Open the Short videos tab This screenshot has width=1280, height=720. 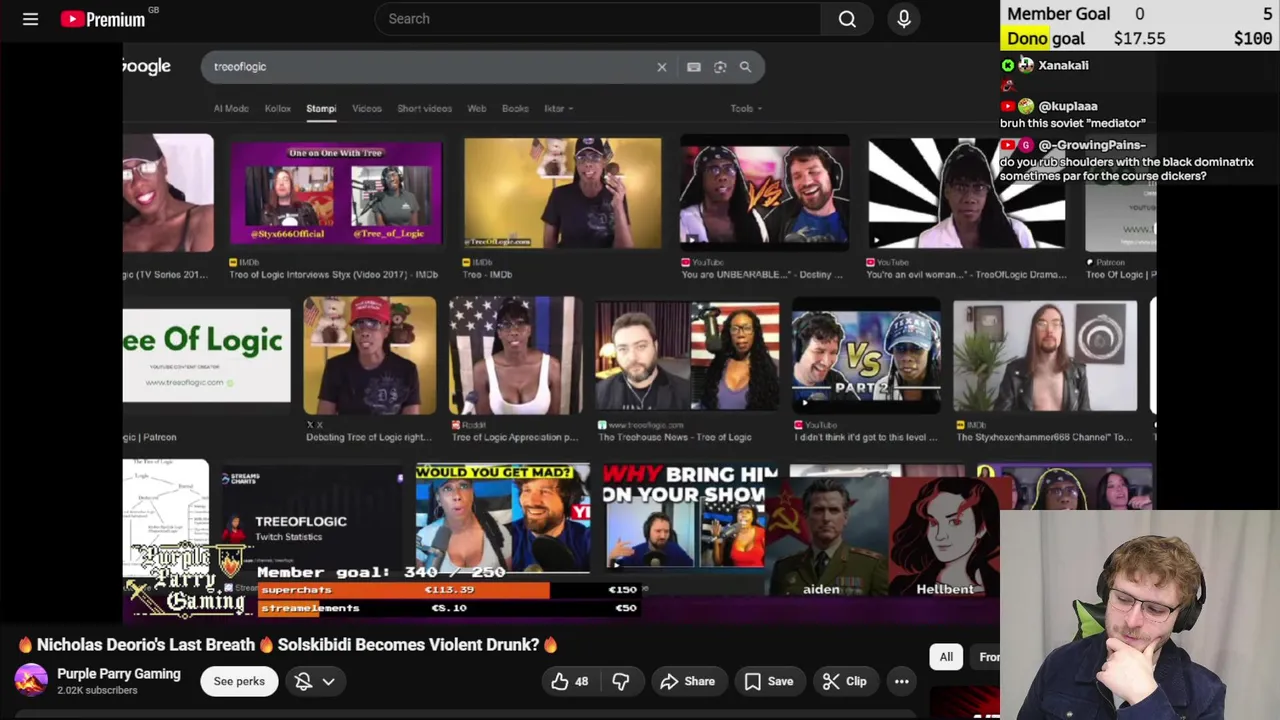click(424, 108)
